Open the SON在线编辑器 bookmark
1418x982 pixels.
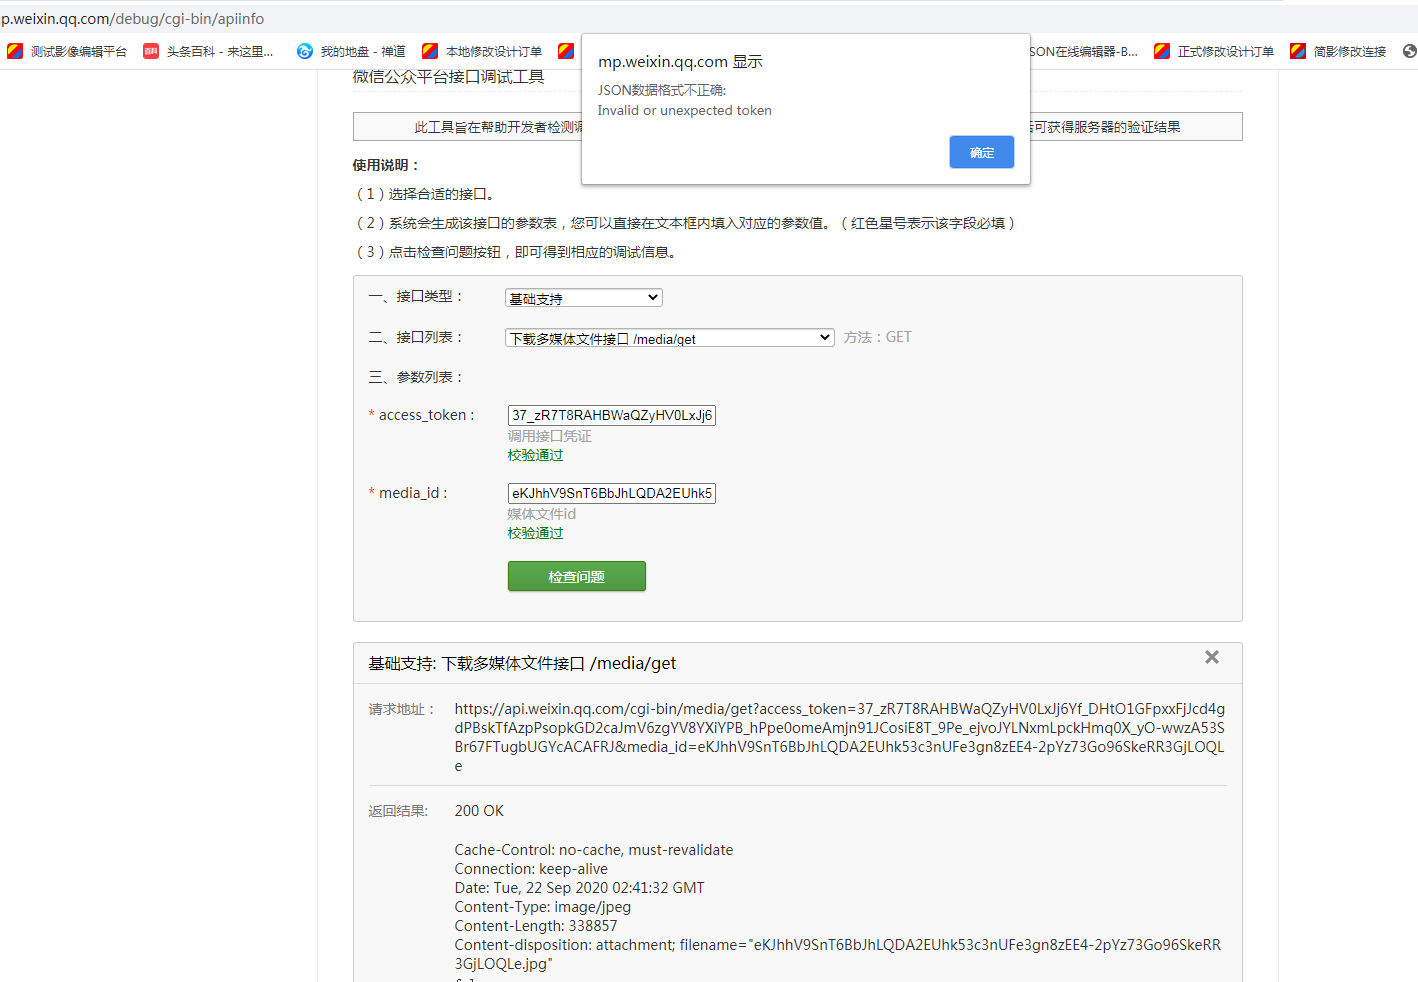pos(1084,51)
